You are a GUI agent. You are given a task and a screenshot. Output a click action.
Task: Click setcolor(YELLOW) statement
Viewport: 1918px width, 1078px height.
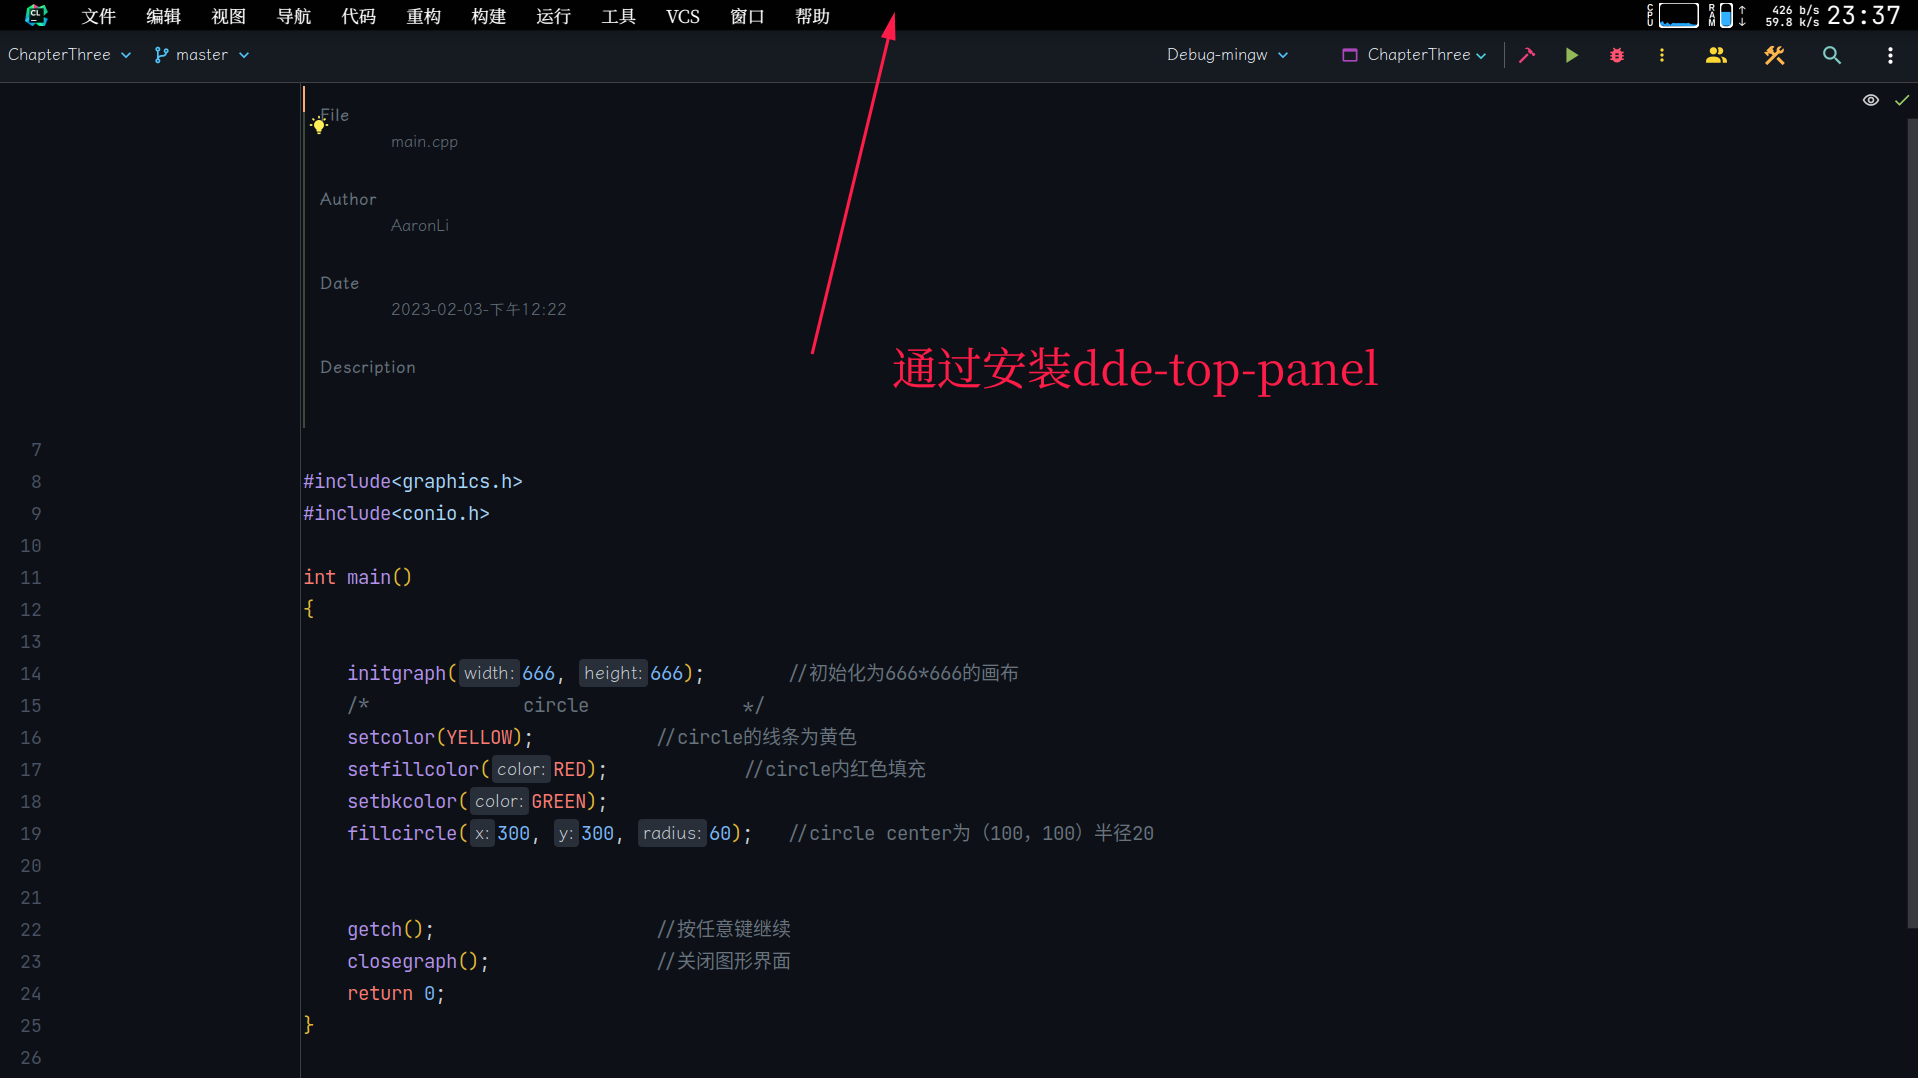(x=440, y=737)
